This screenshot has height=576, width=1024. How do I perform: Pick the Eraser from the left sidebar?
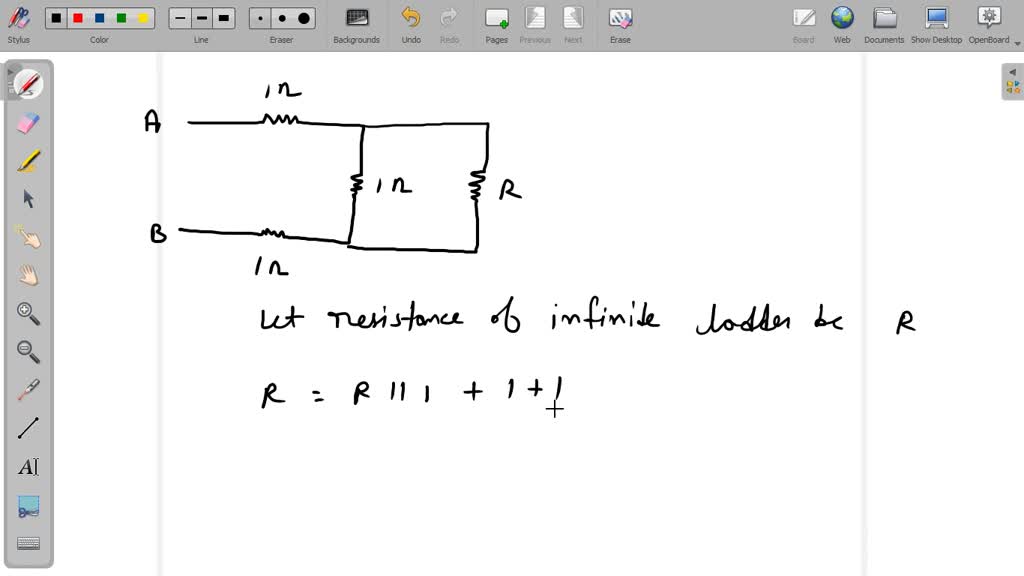click(27, 122)
